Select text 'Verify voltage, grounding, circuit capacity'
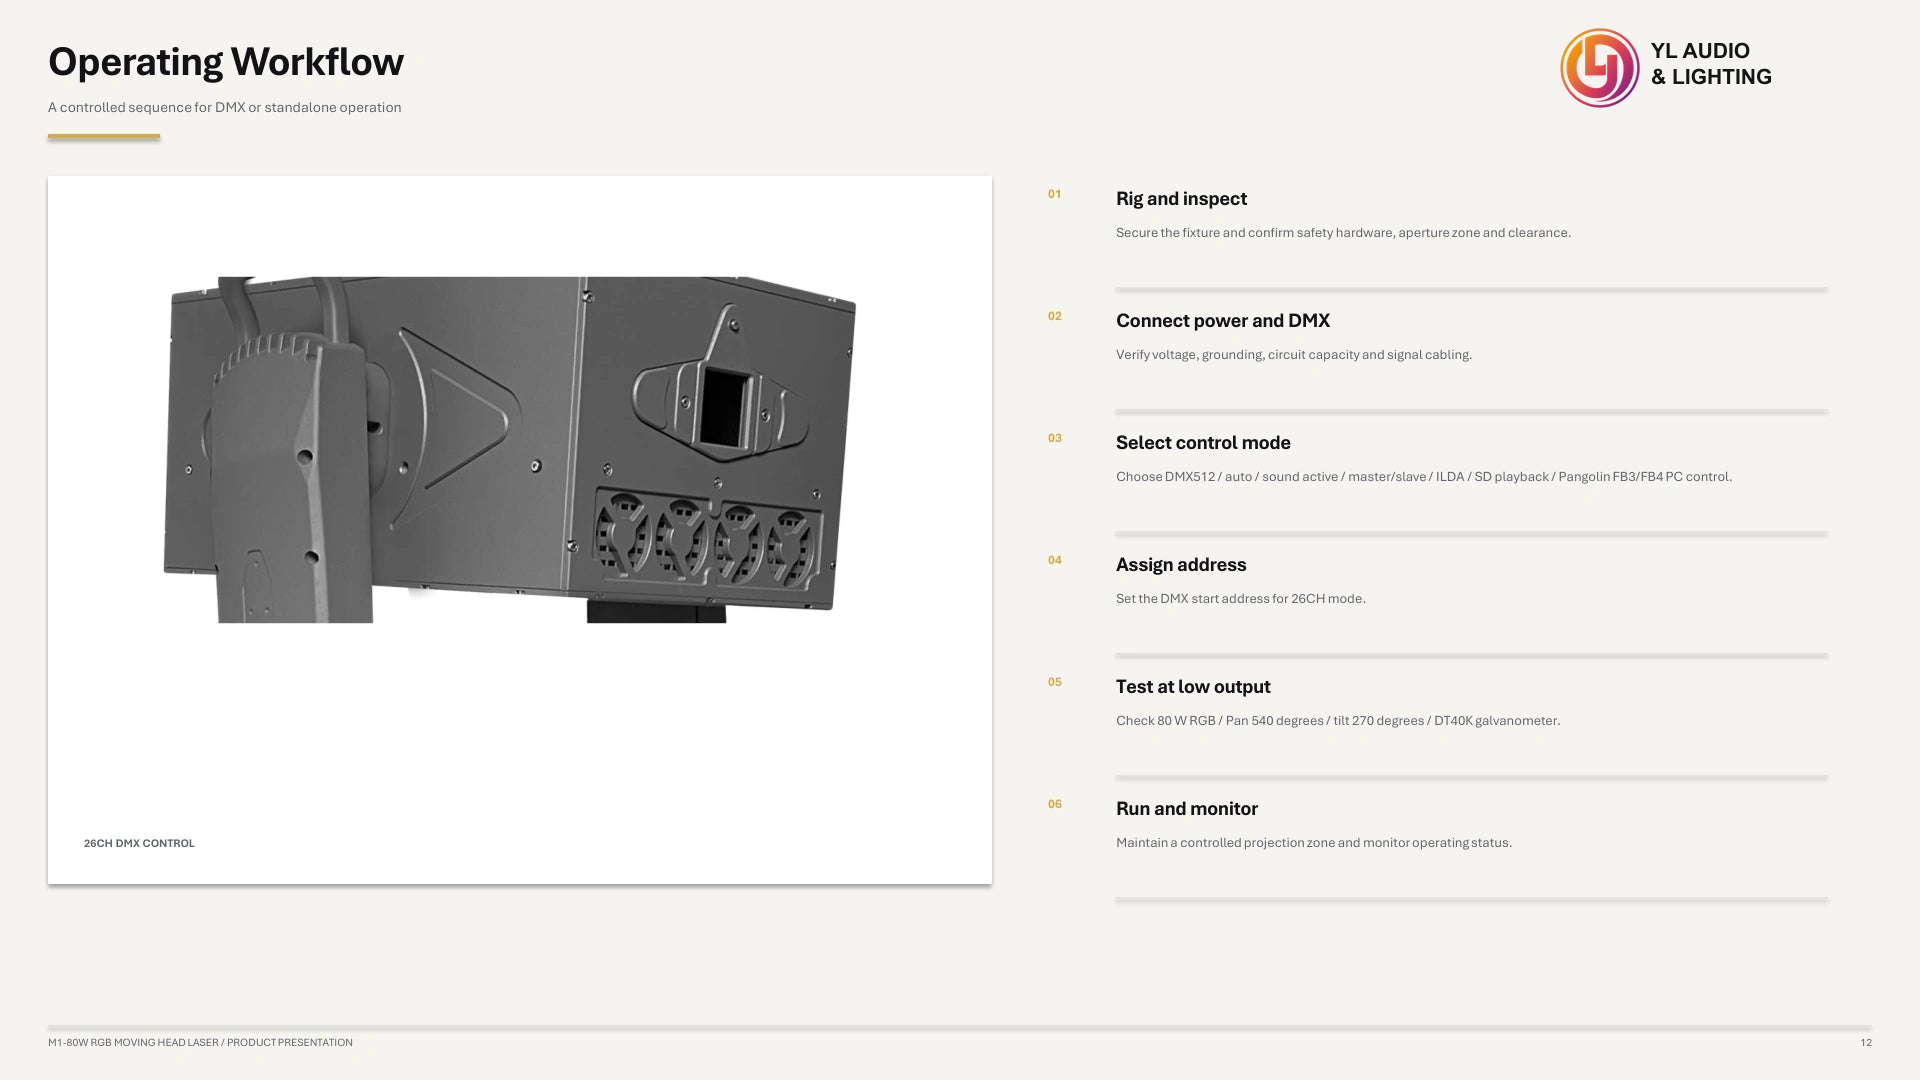This screenshot has height=1080, width=1920. [1237, 355]
